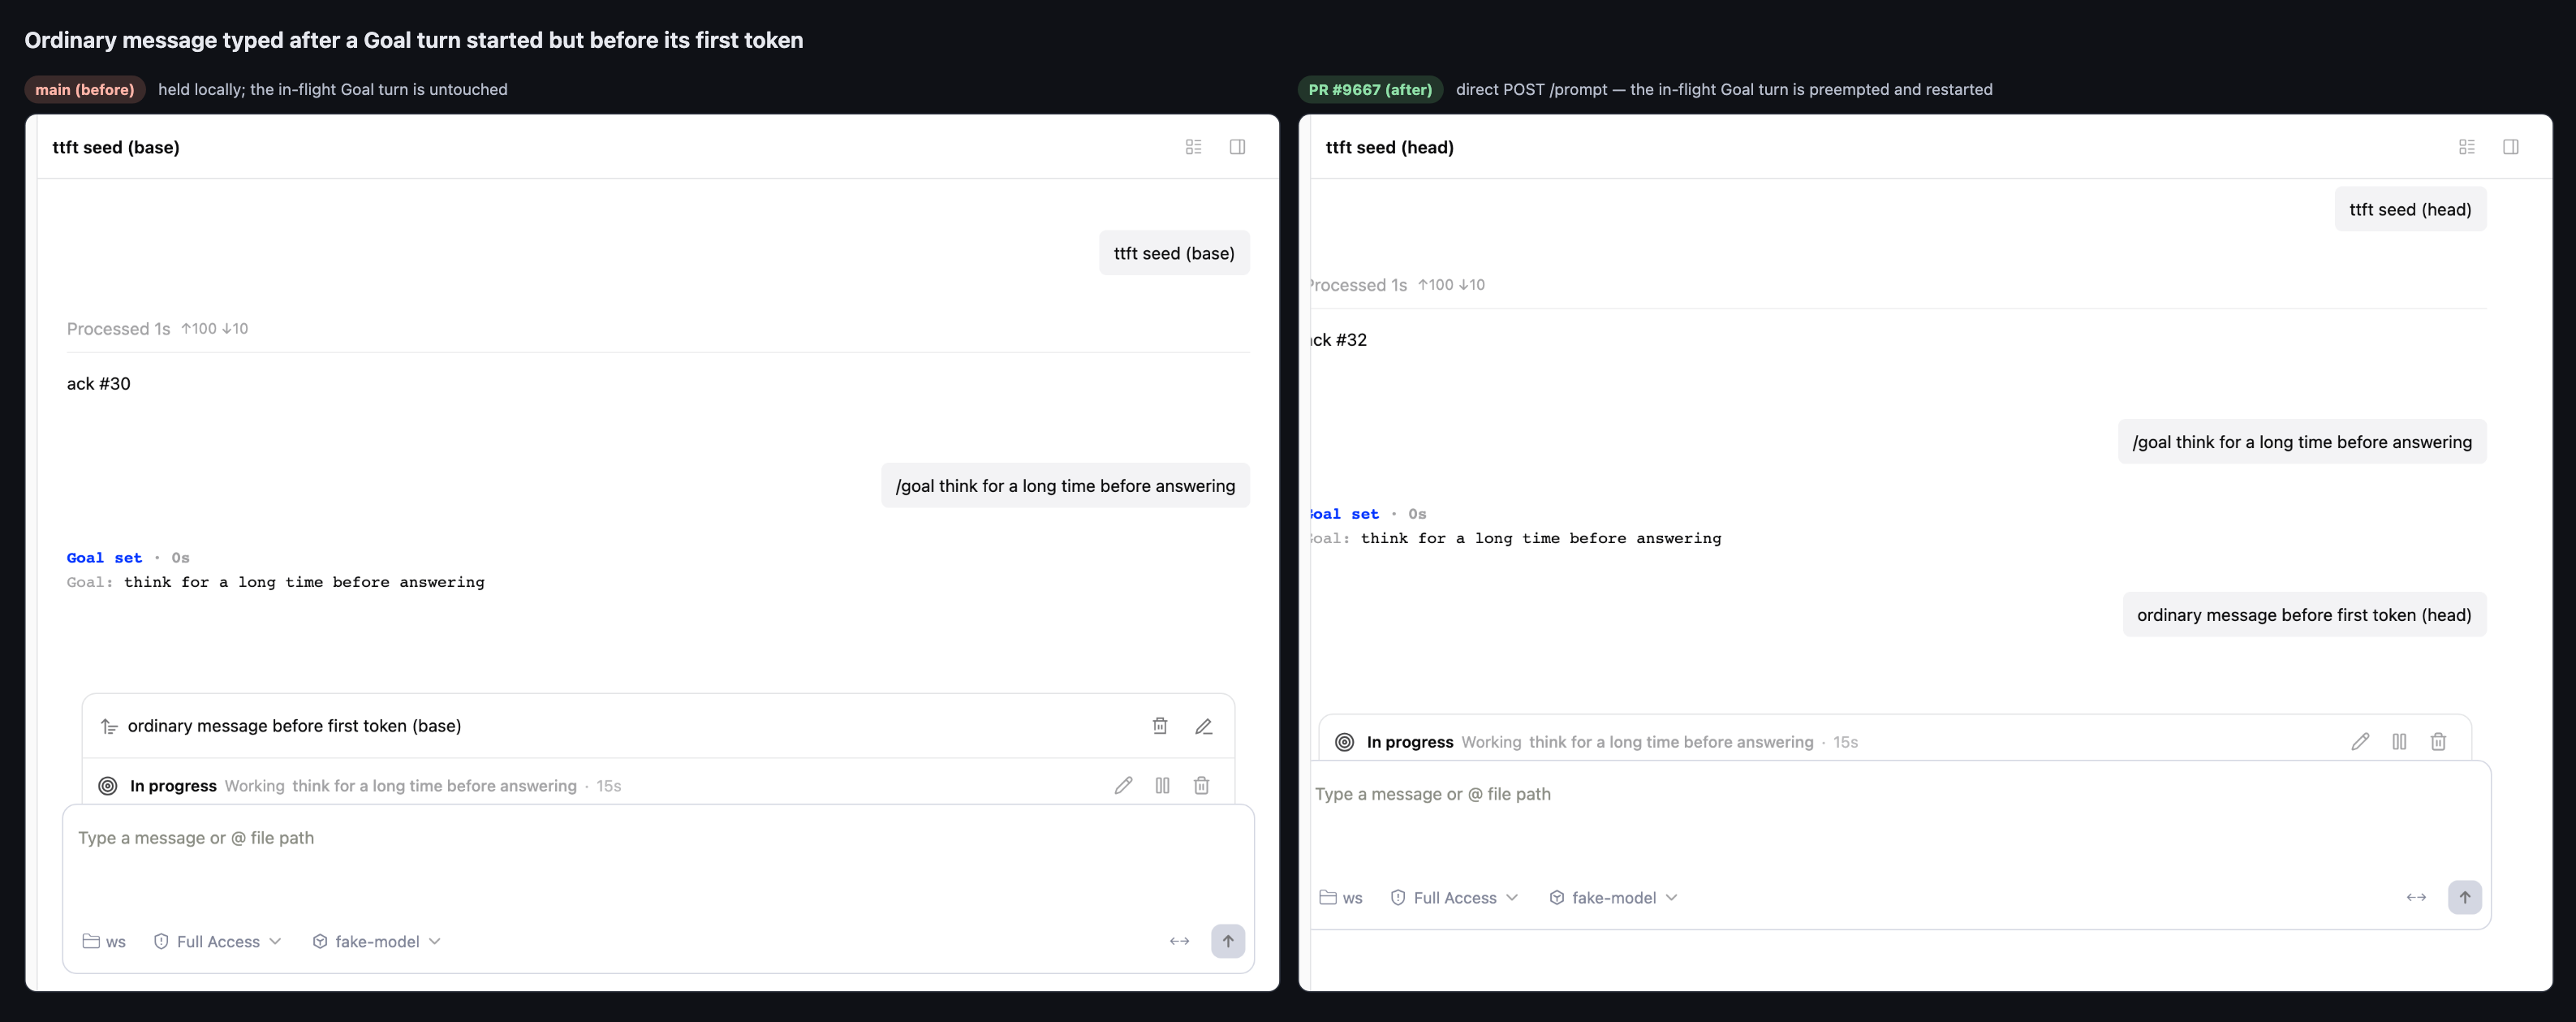The width and height of the screenshot is (2576, 1022).
Task: Click the goal target icon in the base panel
Action: pyautogui.click(x=108, y=786)
